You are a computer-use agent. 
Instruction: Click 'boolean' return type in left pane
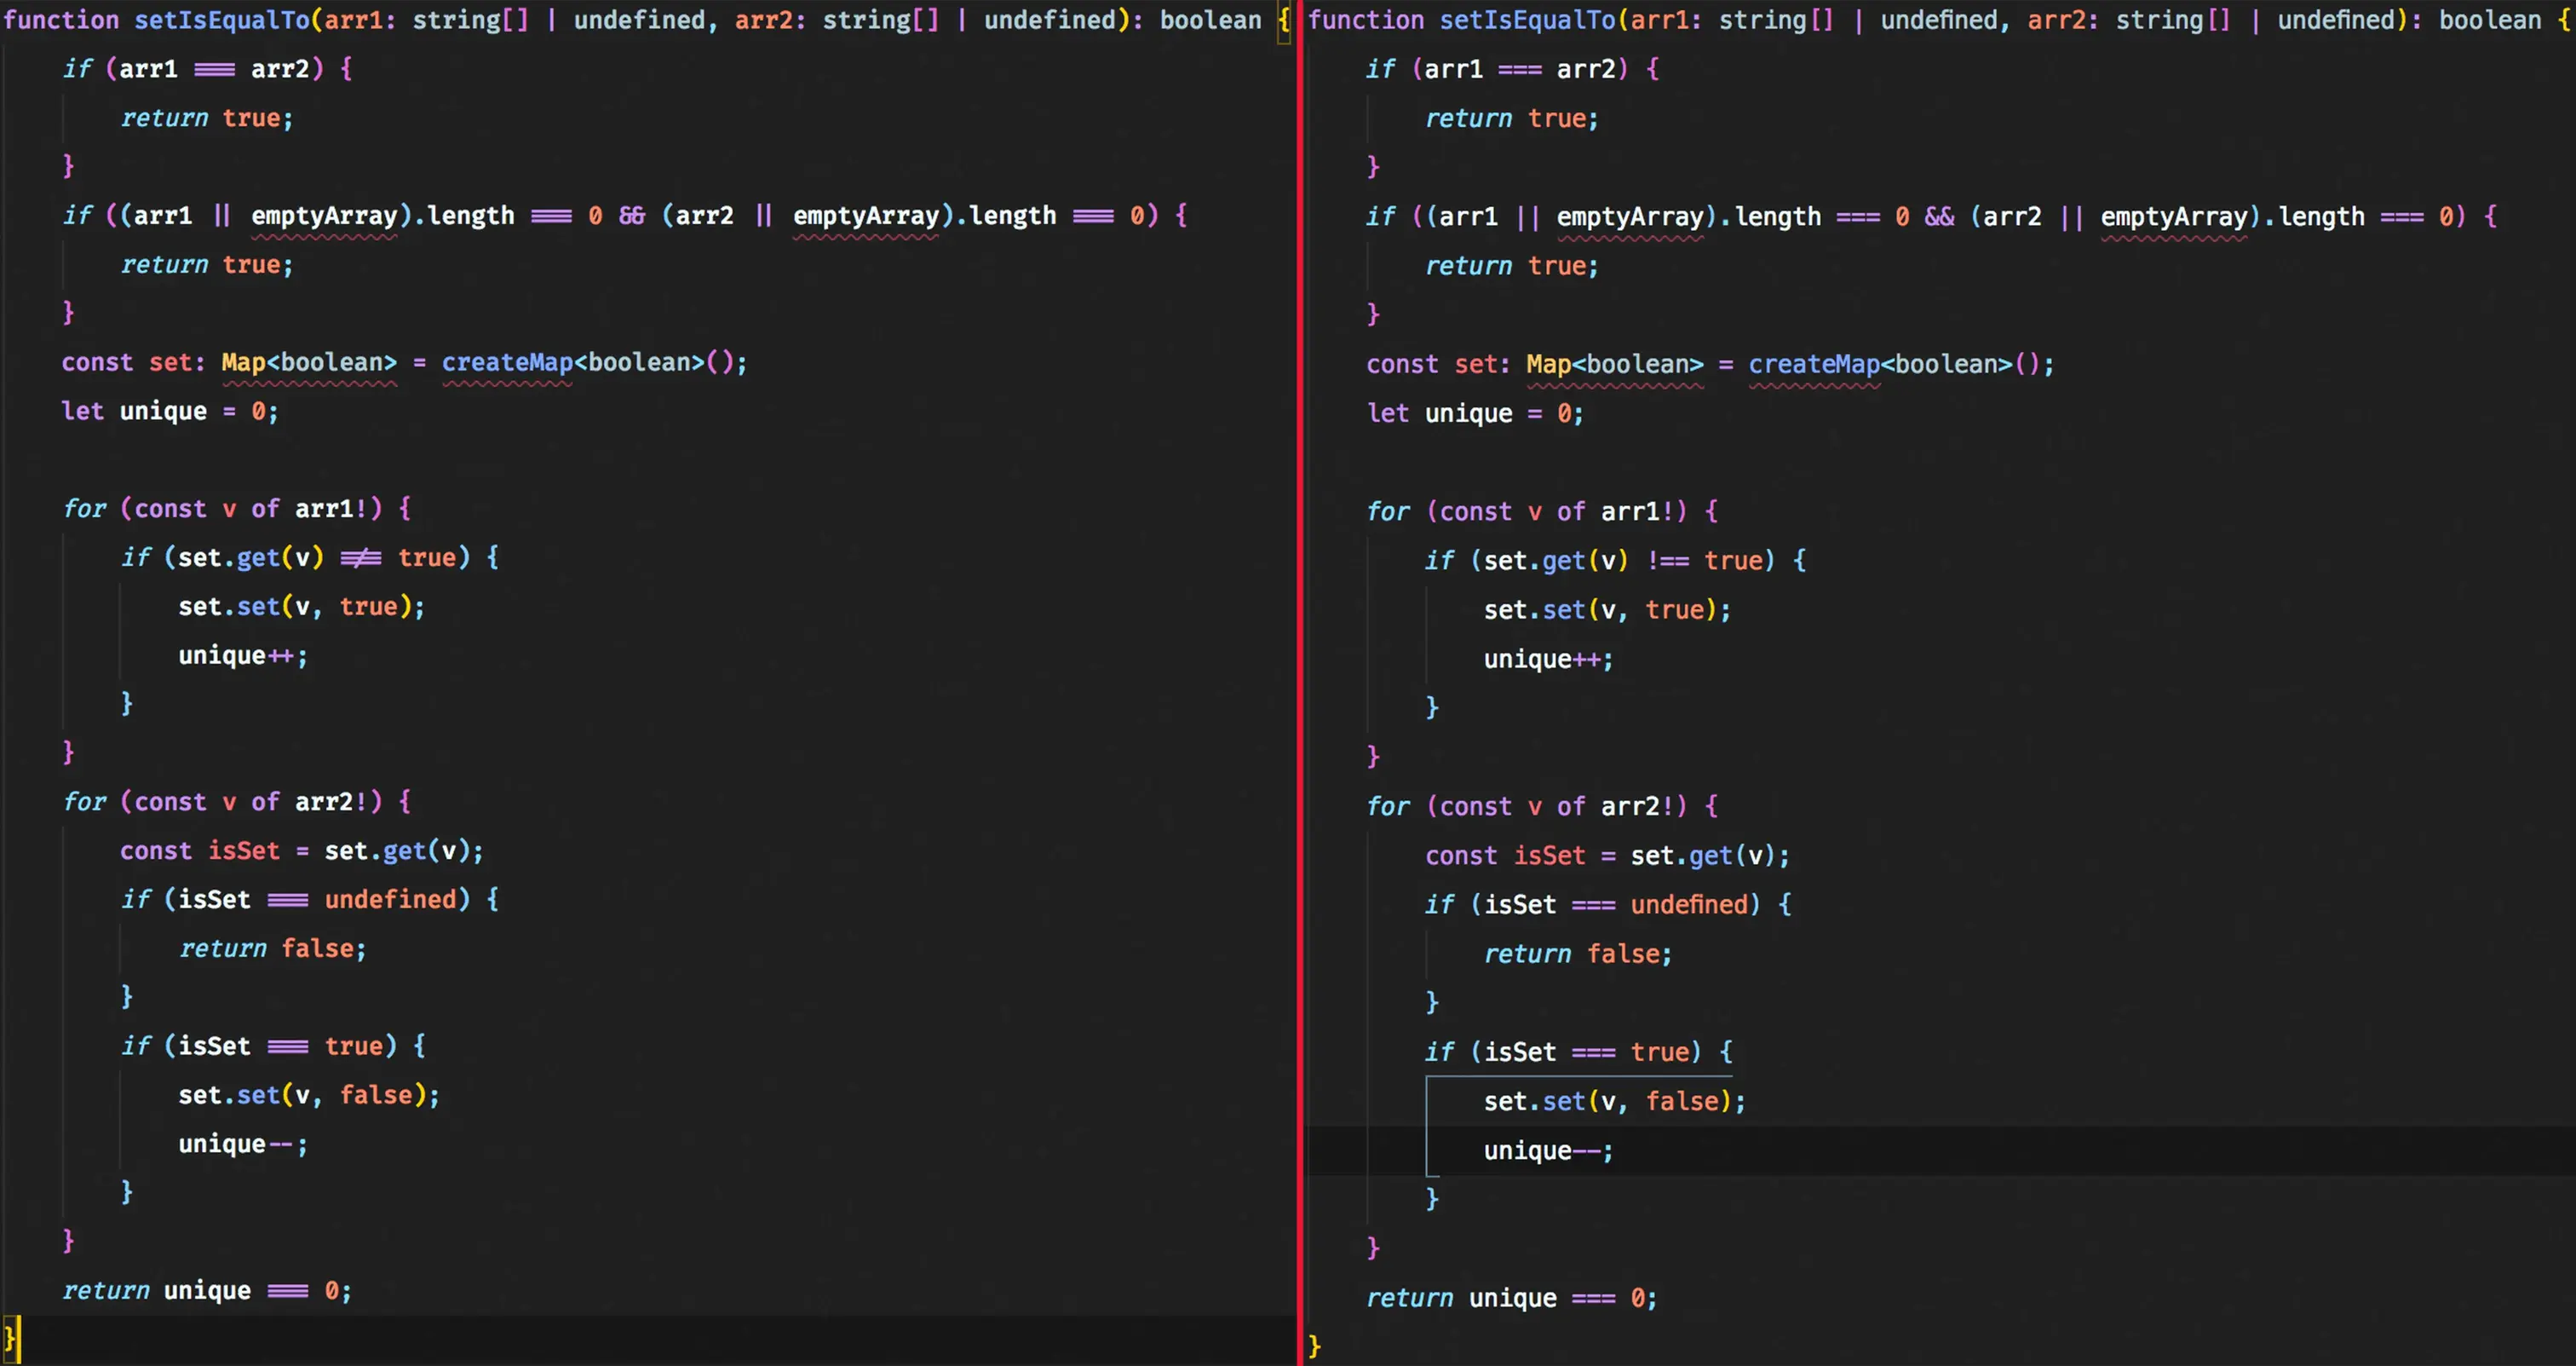1210,20
